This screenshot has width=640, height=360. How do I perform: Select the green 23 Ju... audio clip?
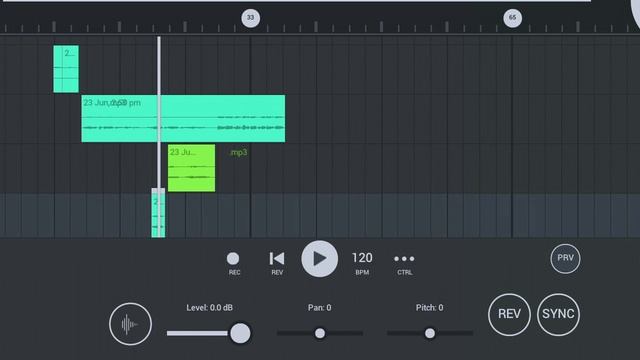(x=191, y=168)
